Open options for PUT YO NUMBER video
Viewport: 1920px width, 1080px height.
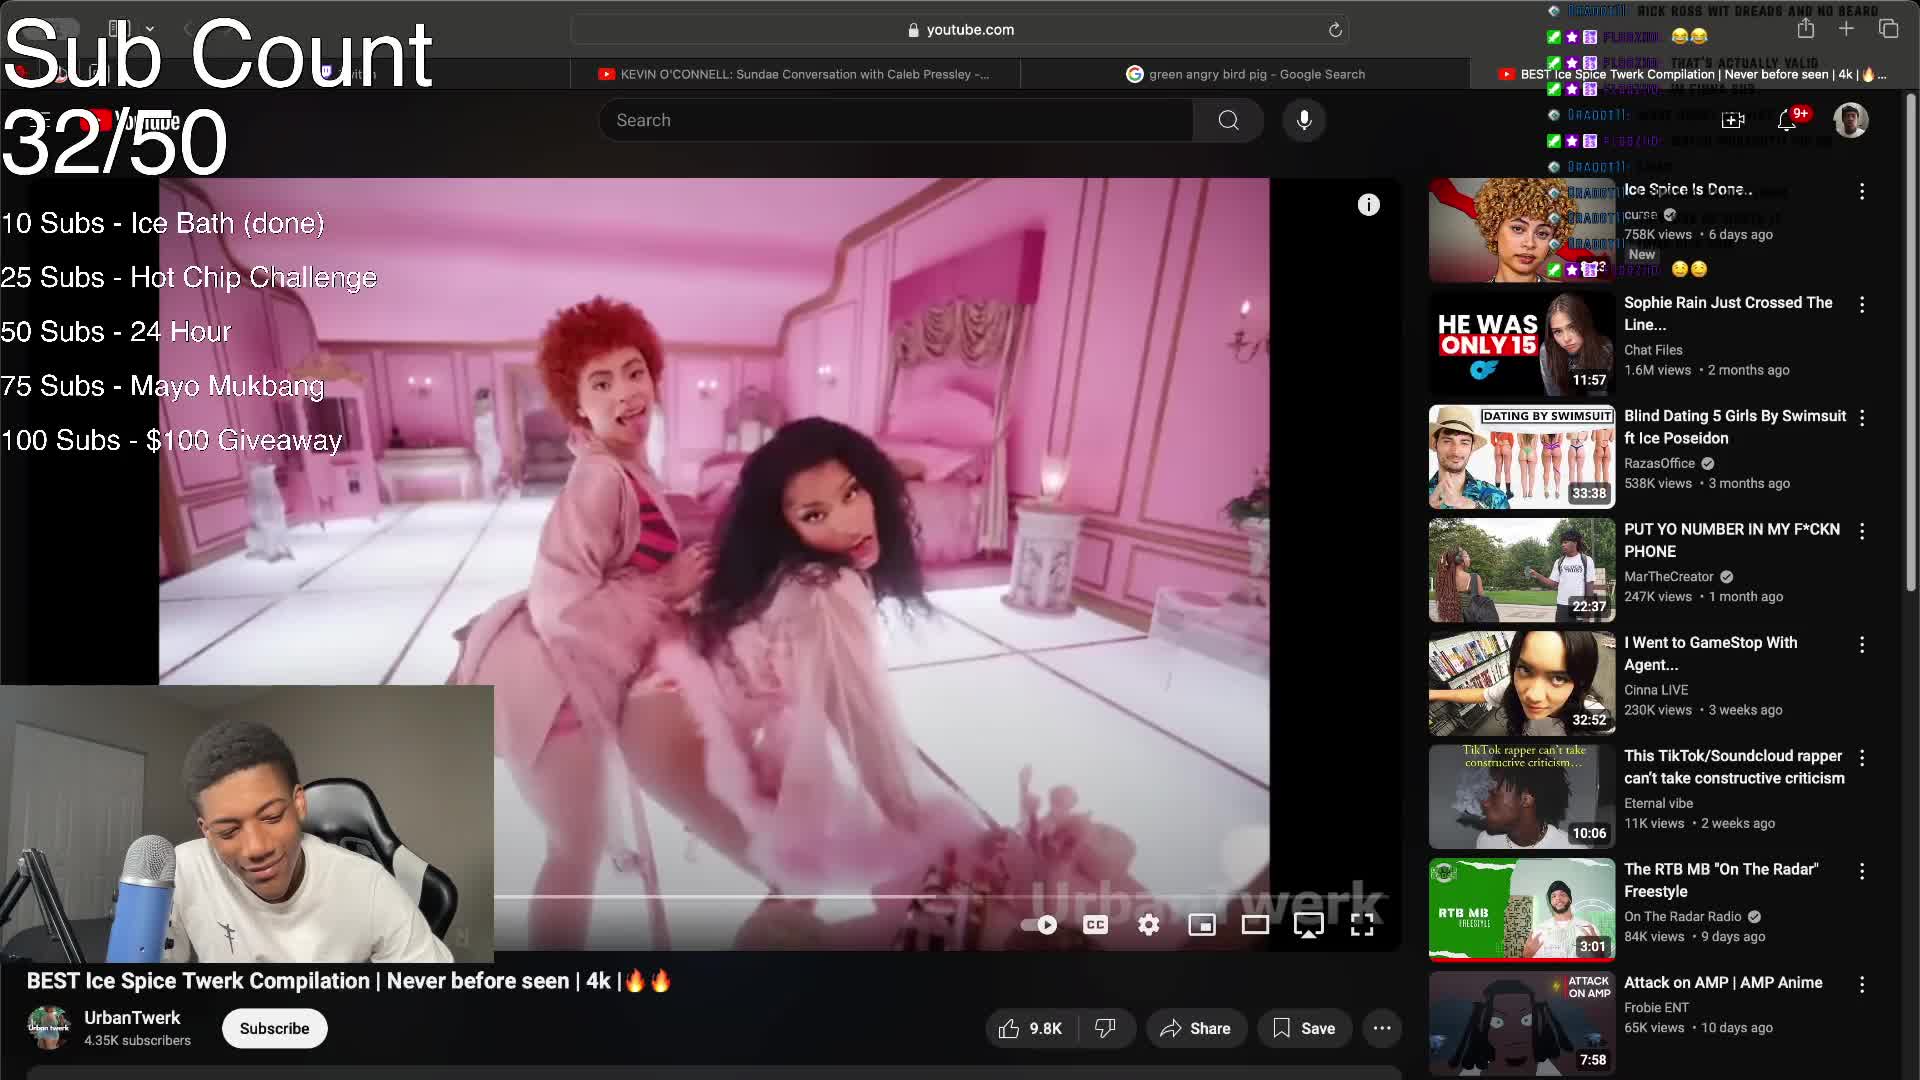tap(1862, 531)
